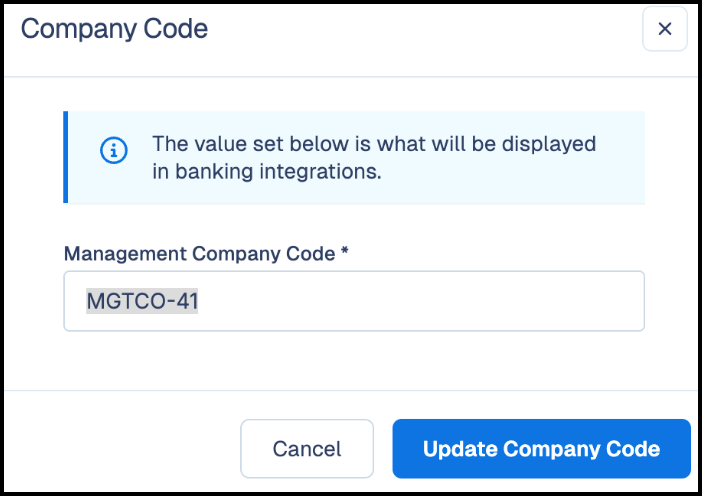Screen dimensions: 702x496
Task: Click the required asterisk beside the label
Action: pyautogui.click(x=344, y=251)
